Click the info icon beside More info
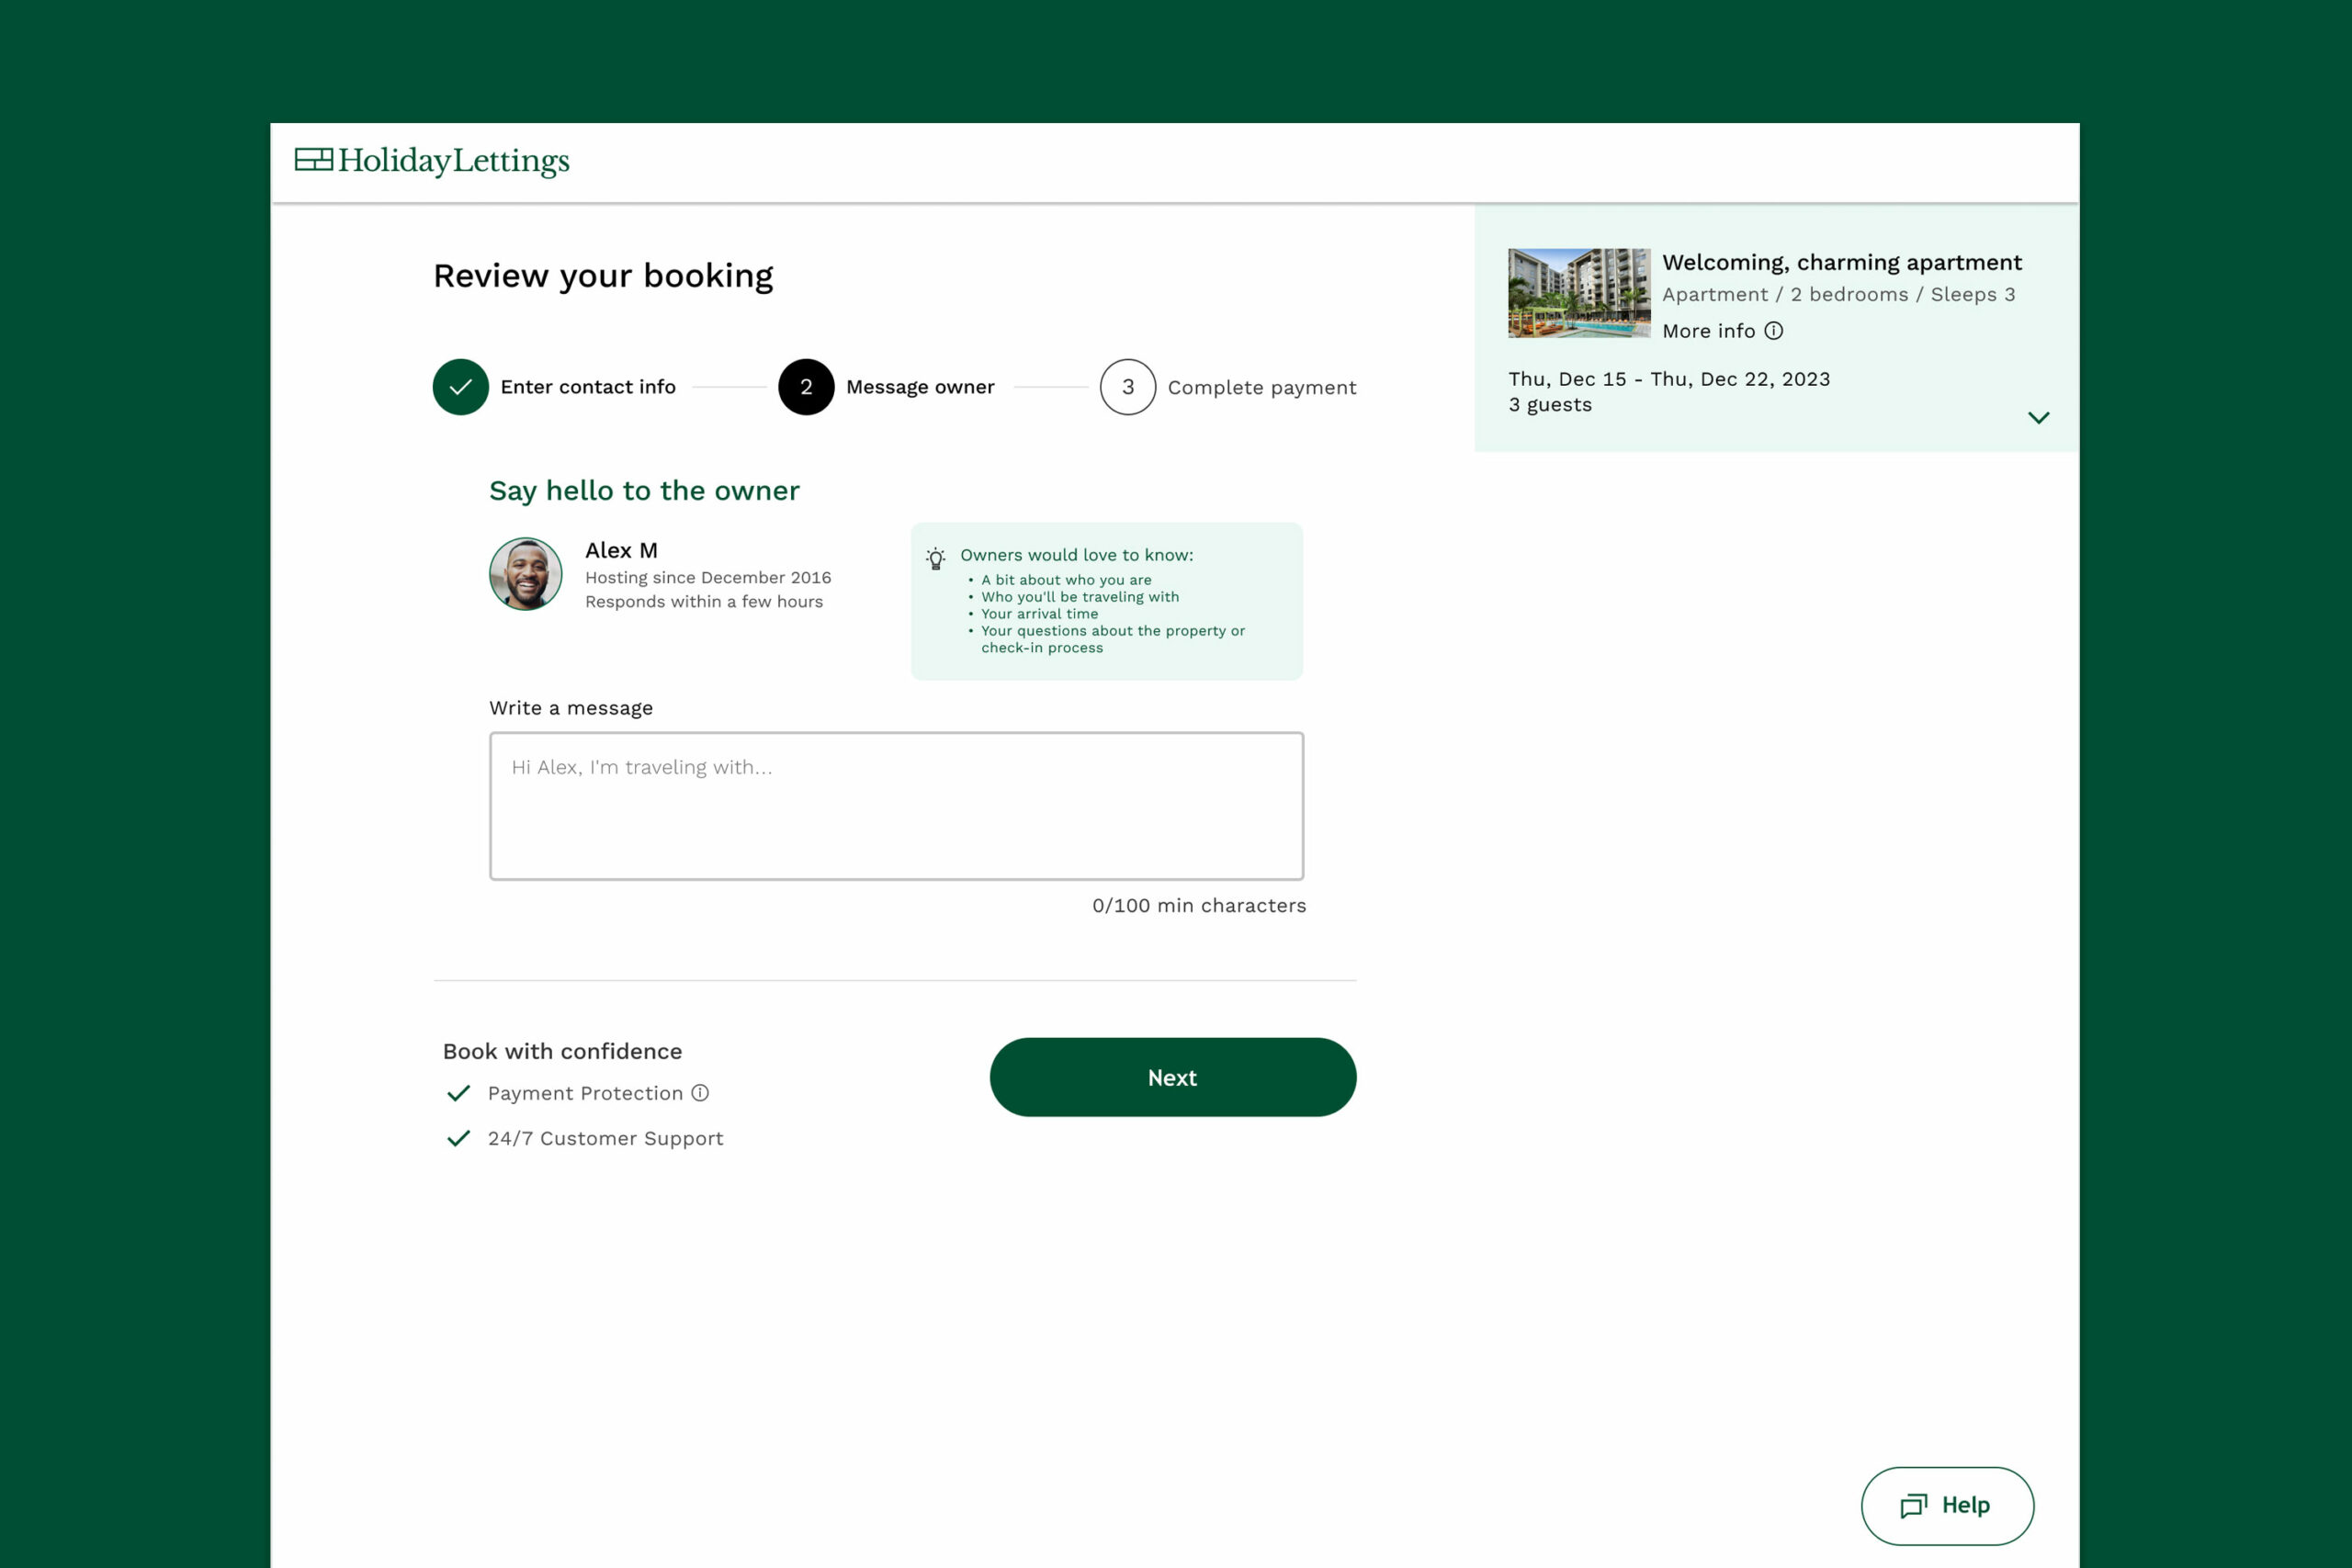The height and width of the screenshot is (1568, 2352). 1773,331
